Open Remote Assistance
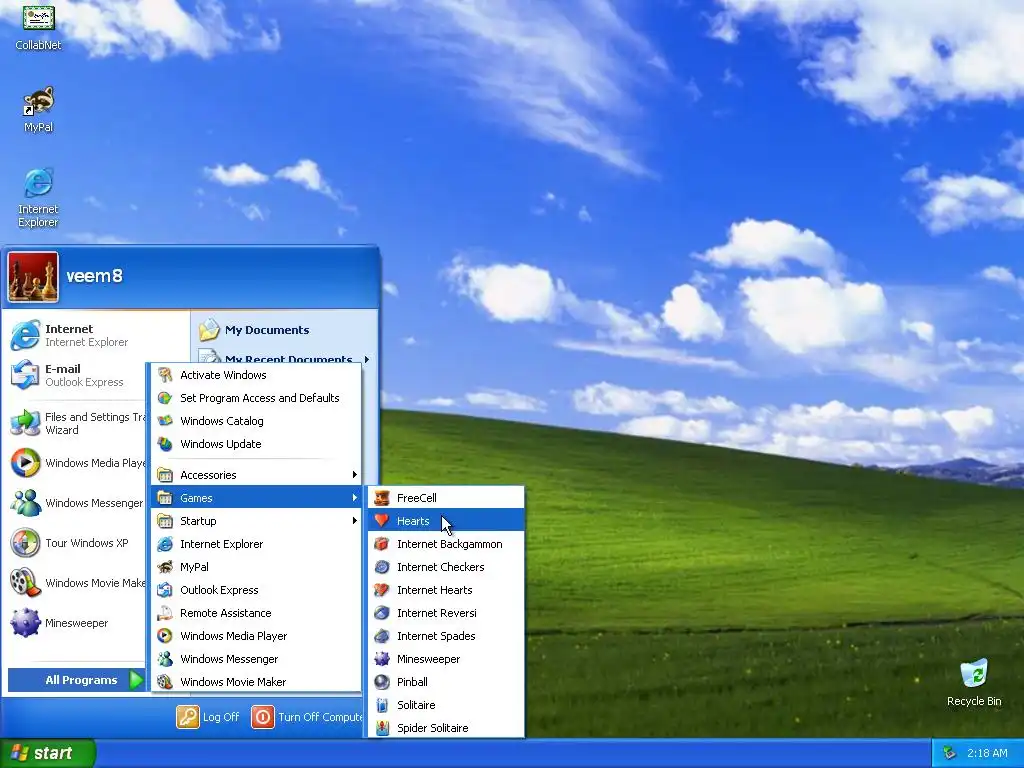The image size is (1024, 768). point(256,613)
